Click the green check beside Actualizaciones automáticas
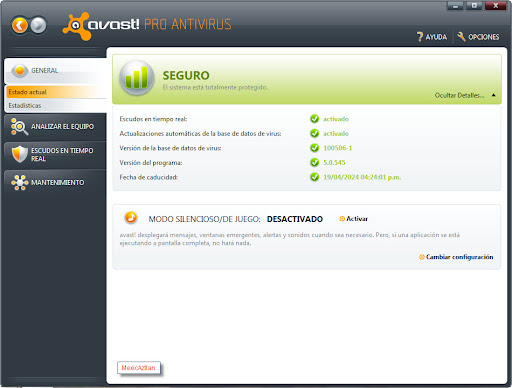512x388 pixels. click(314, 133)
